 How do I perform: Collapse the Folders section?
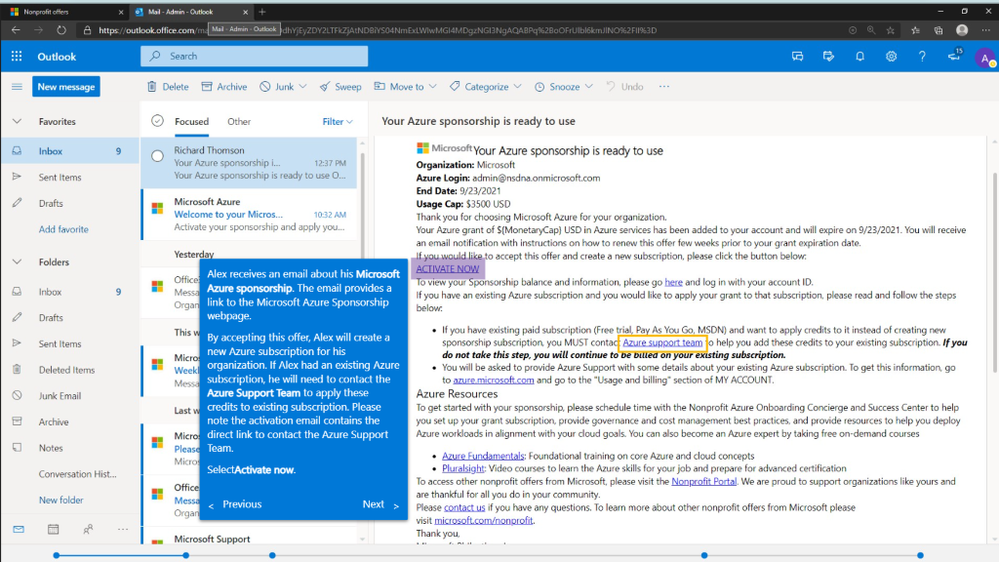(17, 262)
